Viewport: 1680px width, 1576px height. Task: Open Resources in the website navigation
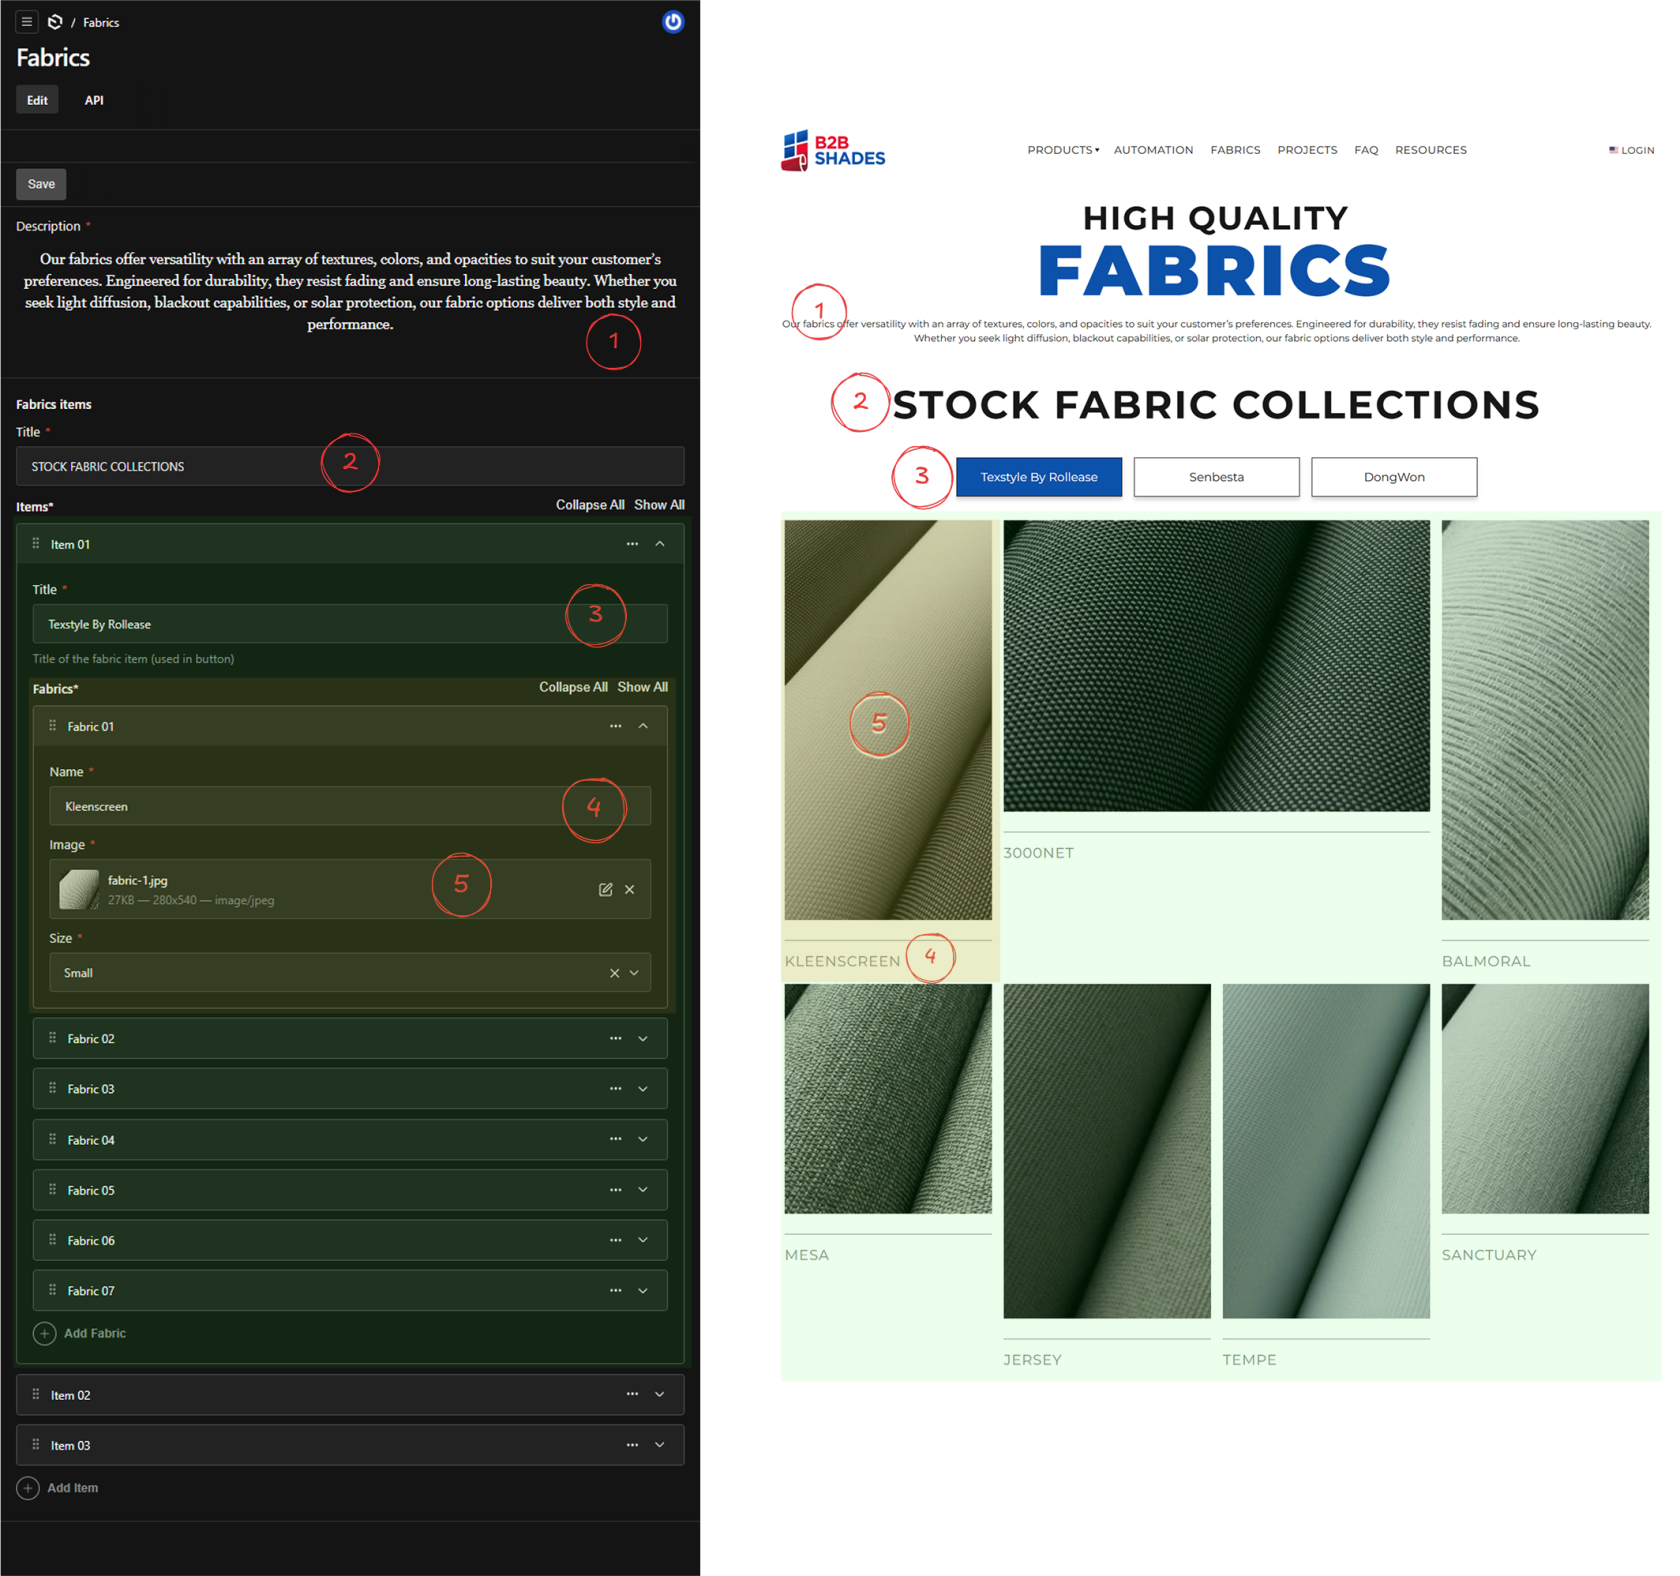coord(1431,150)
